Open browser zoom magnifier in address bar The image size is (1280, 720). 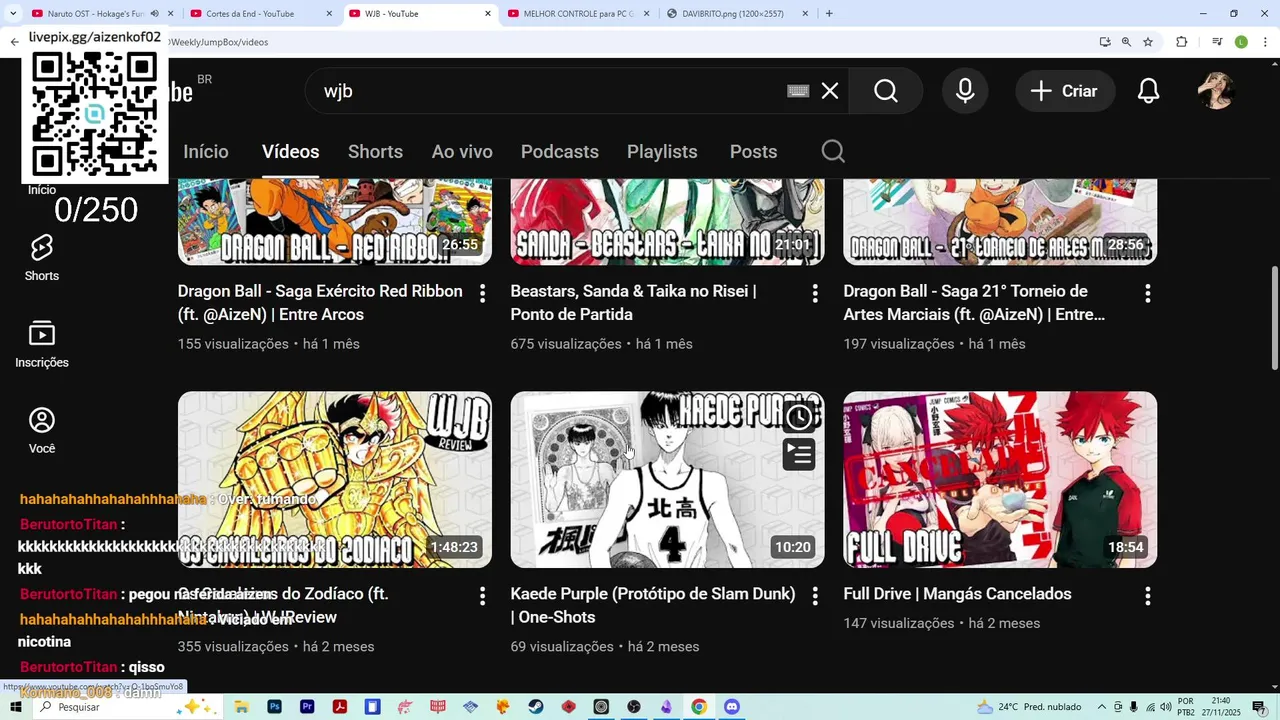pos(1126,42)
